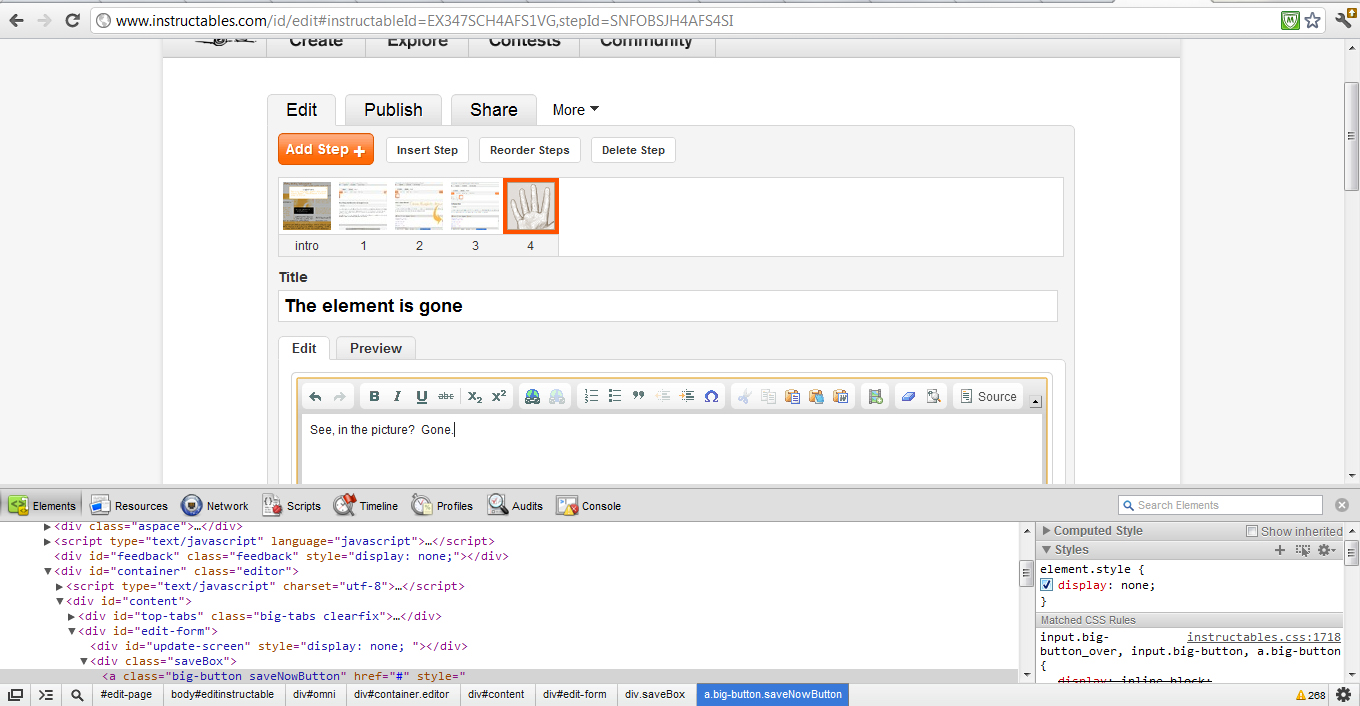Apply italic formatting in the editor
This screenshot has height=706, width=1360.
397,397
